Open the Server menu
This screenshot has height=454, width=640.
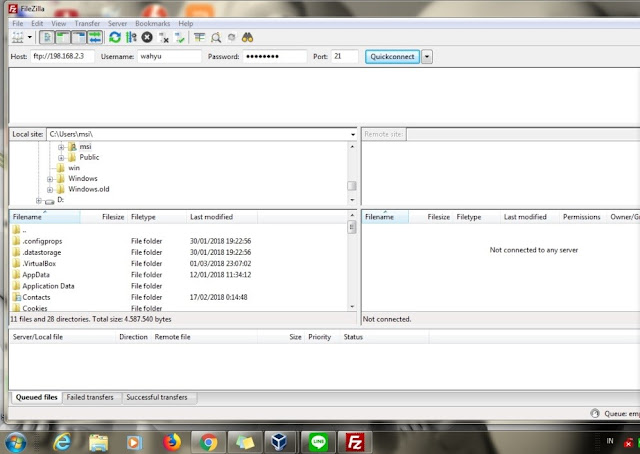point(117,24)
